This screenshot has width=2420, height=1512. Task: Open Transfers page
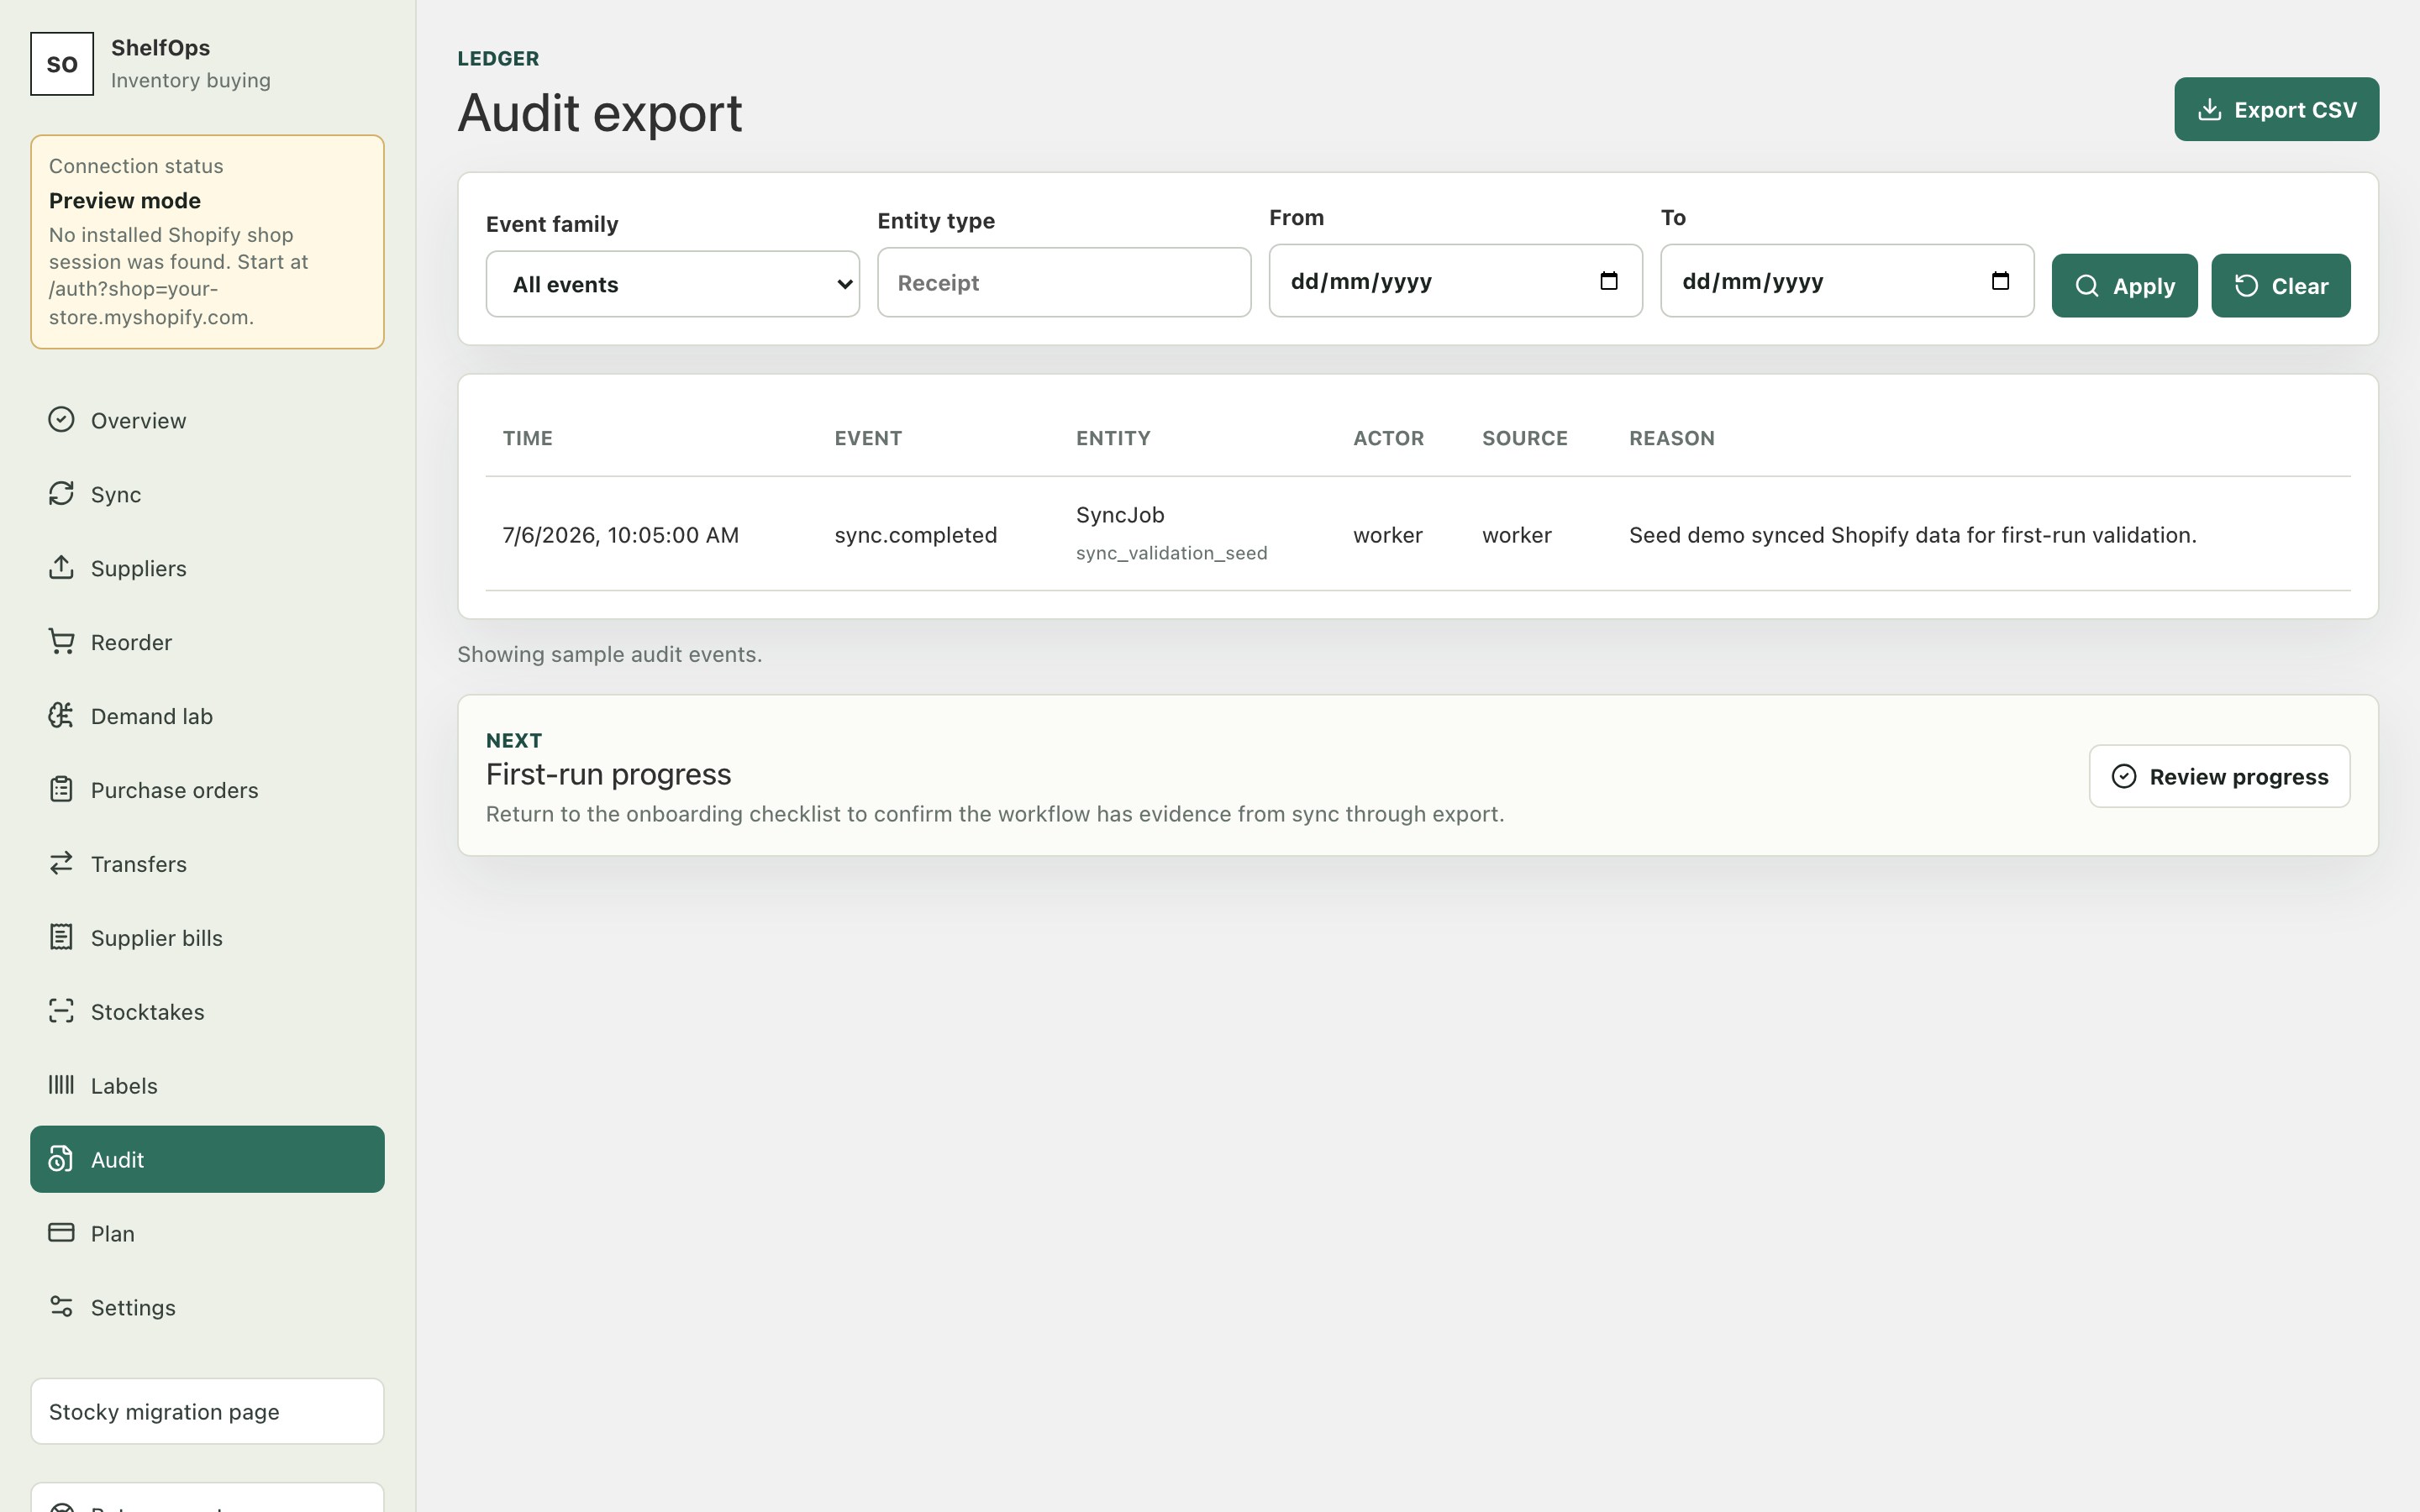207,864
